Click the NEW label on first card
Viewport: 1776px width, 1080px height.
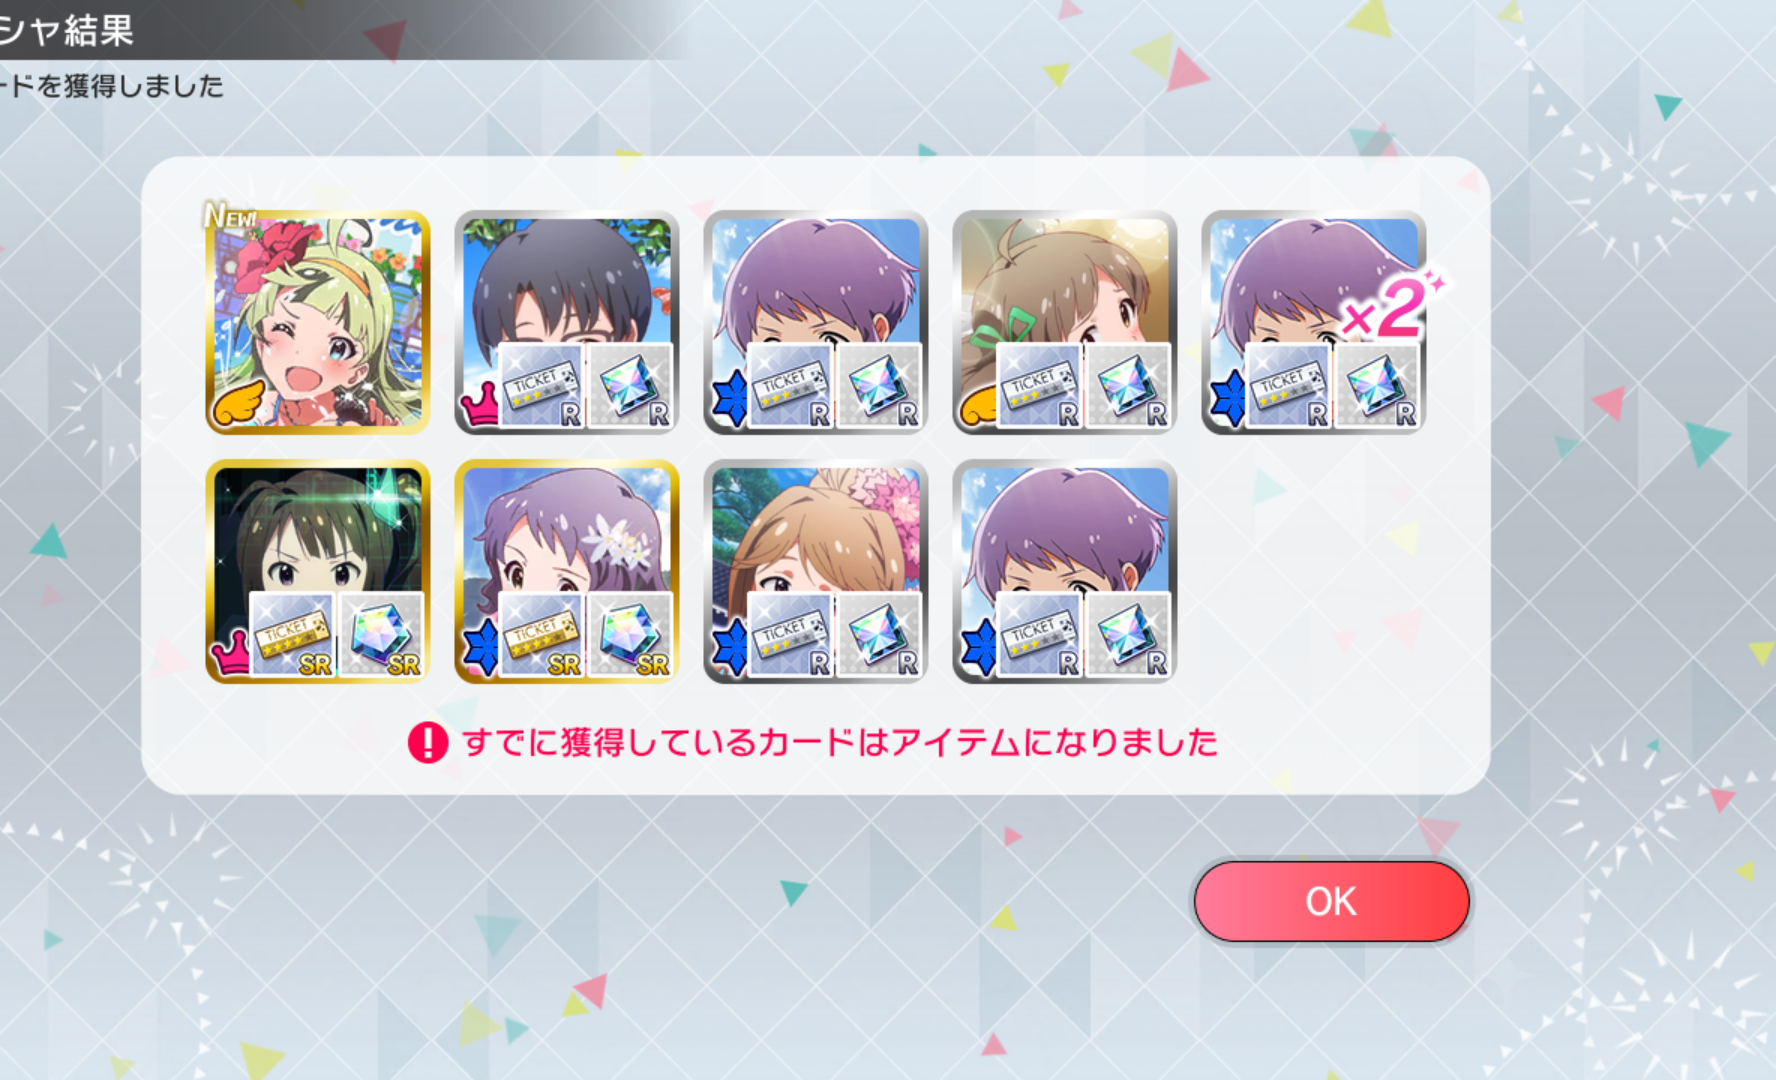[x=231, y=215]
